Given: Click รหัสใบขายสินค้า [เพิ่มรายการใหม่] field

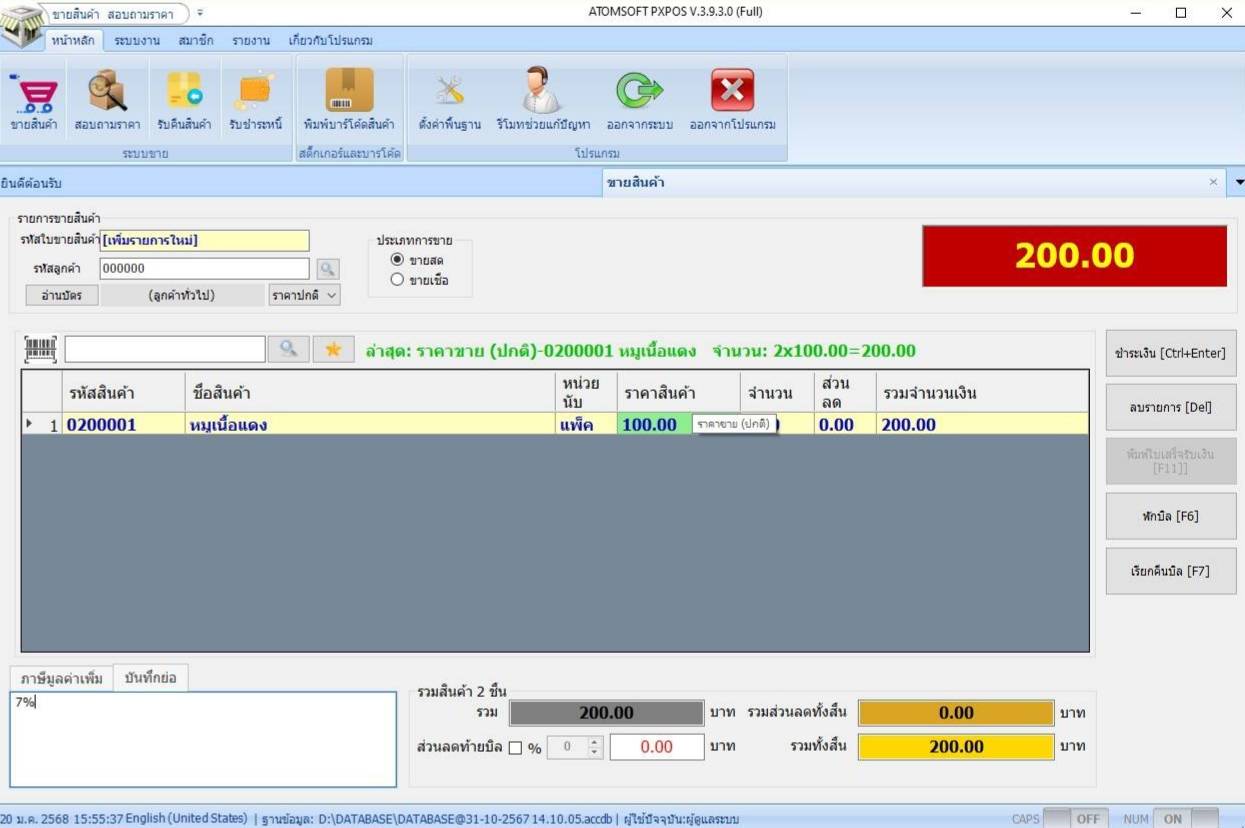Looking at the screenshot, I should (204, 241).
